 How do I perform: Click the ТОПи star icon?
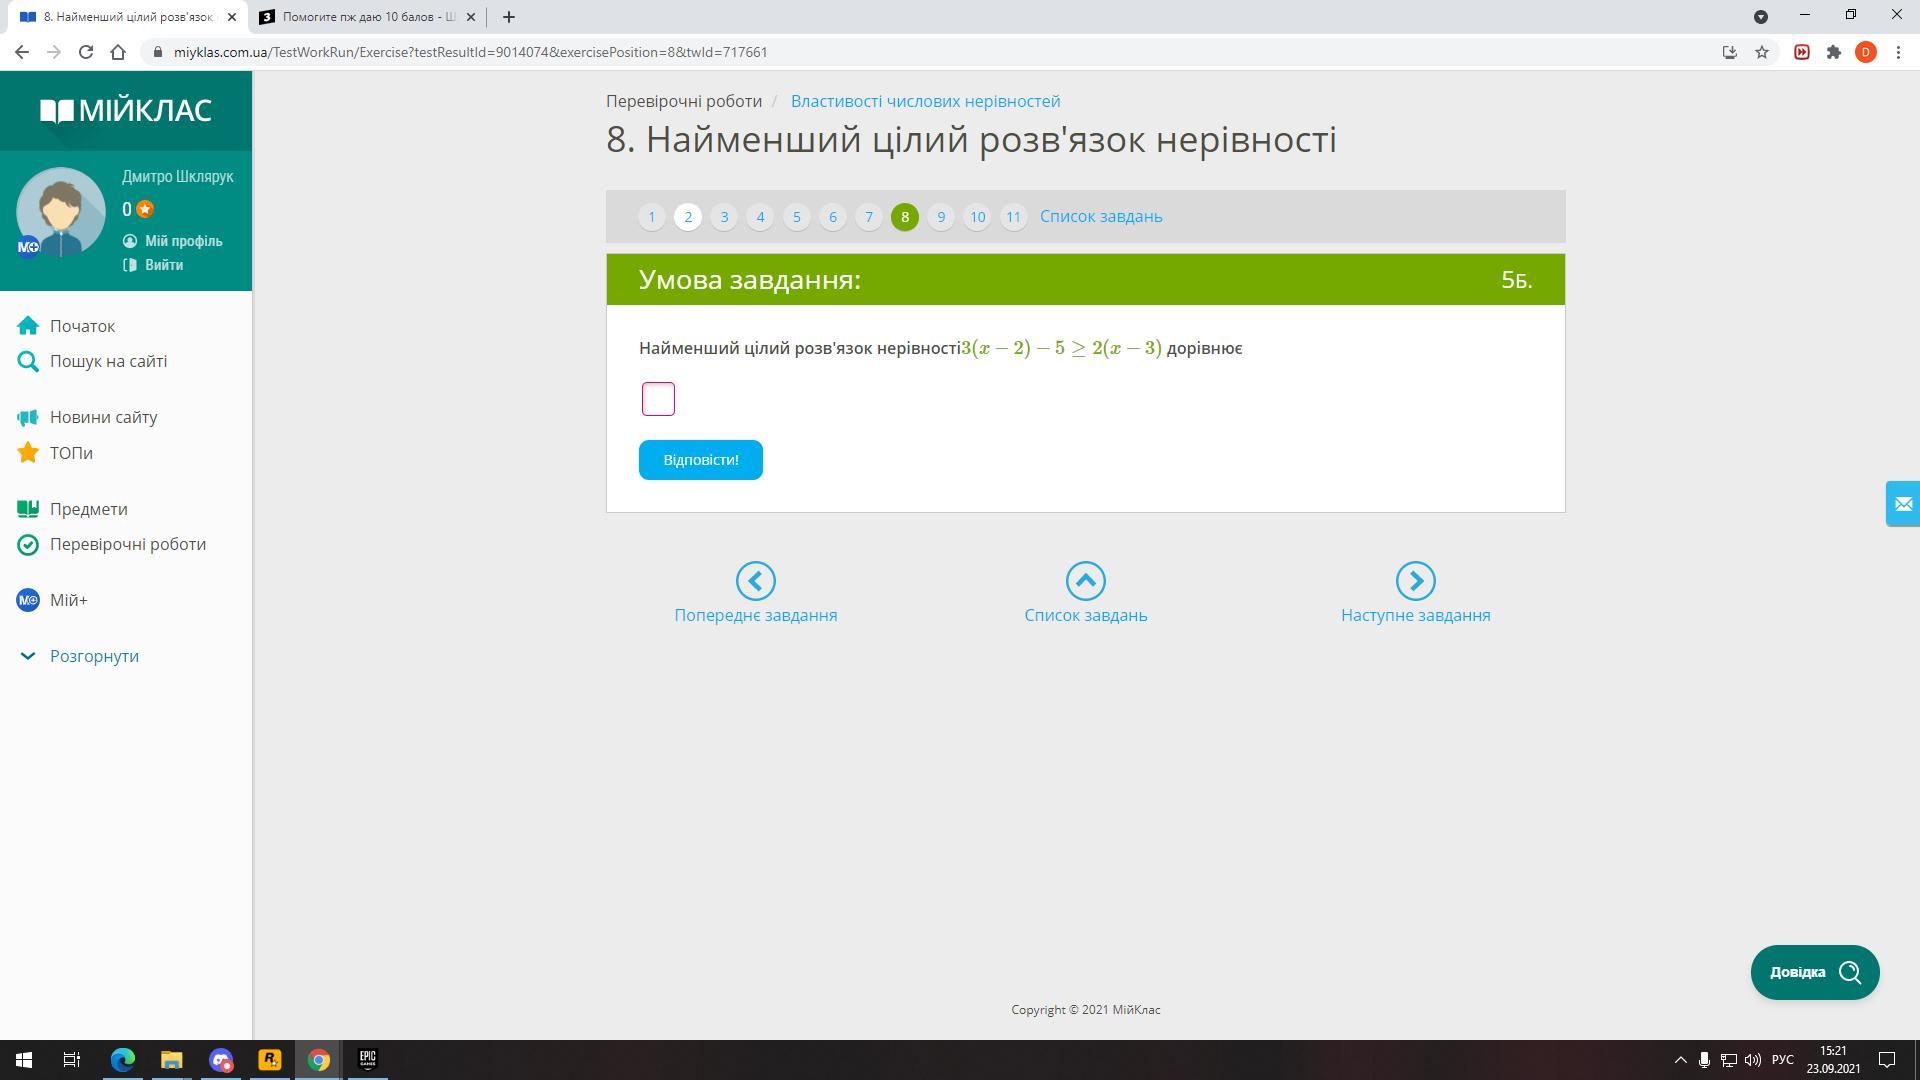(x=28, y=453)
